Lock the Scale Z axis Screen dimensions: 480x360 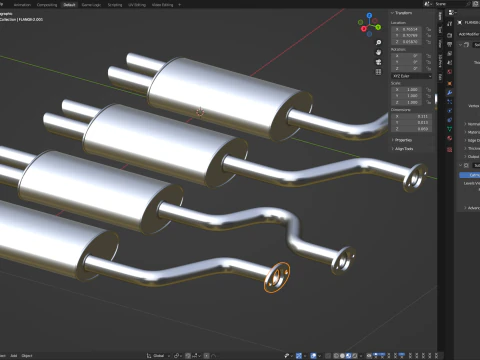428,102
